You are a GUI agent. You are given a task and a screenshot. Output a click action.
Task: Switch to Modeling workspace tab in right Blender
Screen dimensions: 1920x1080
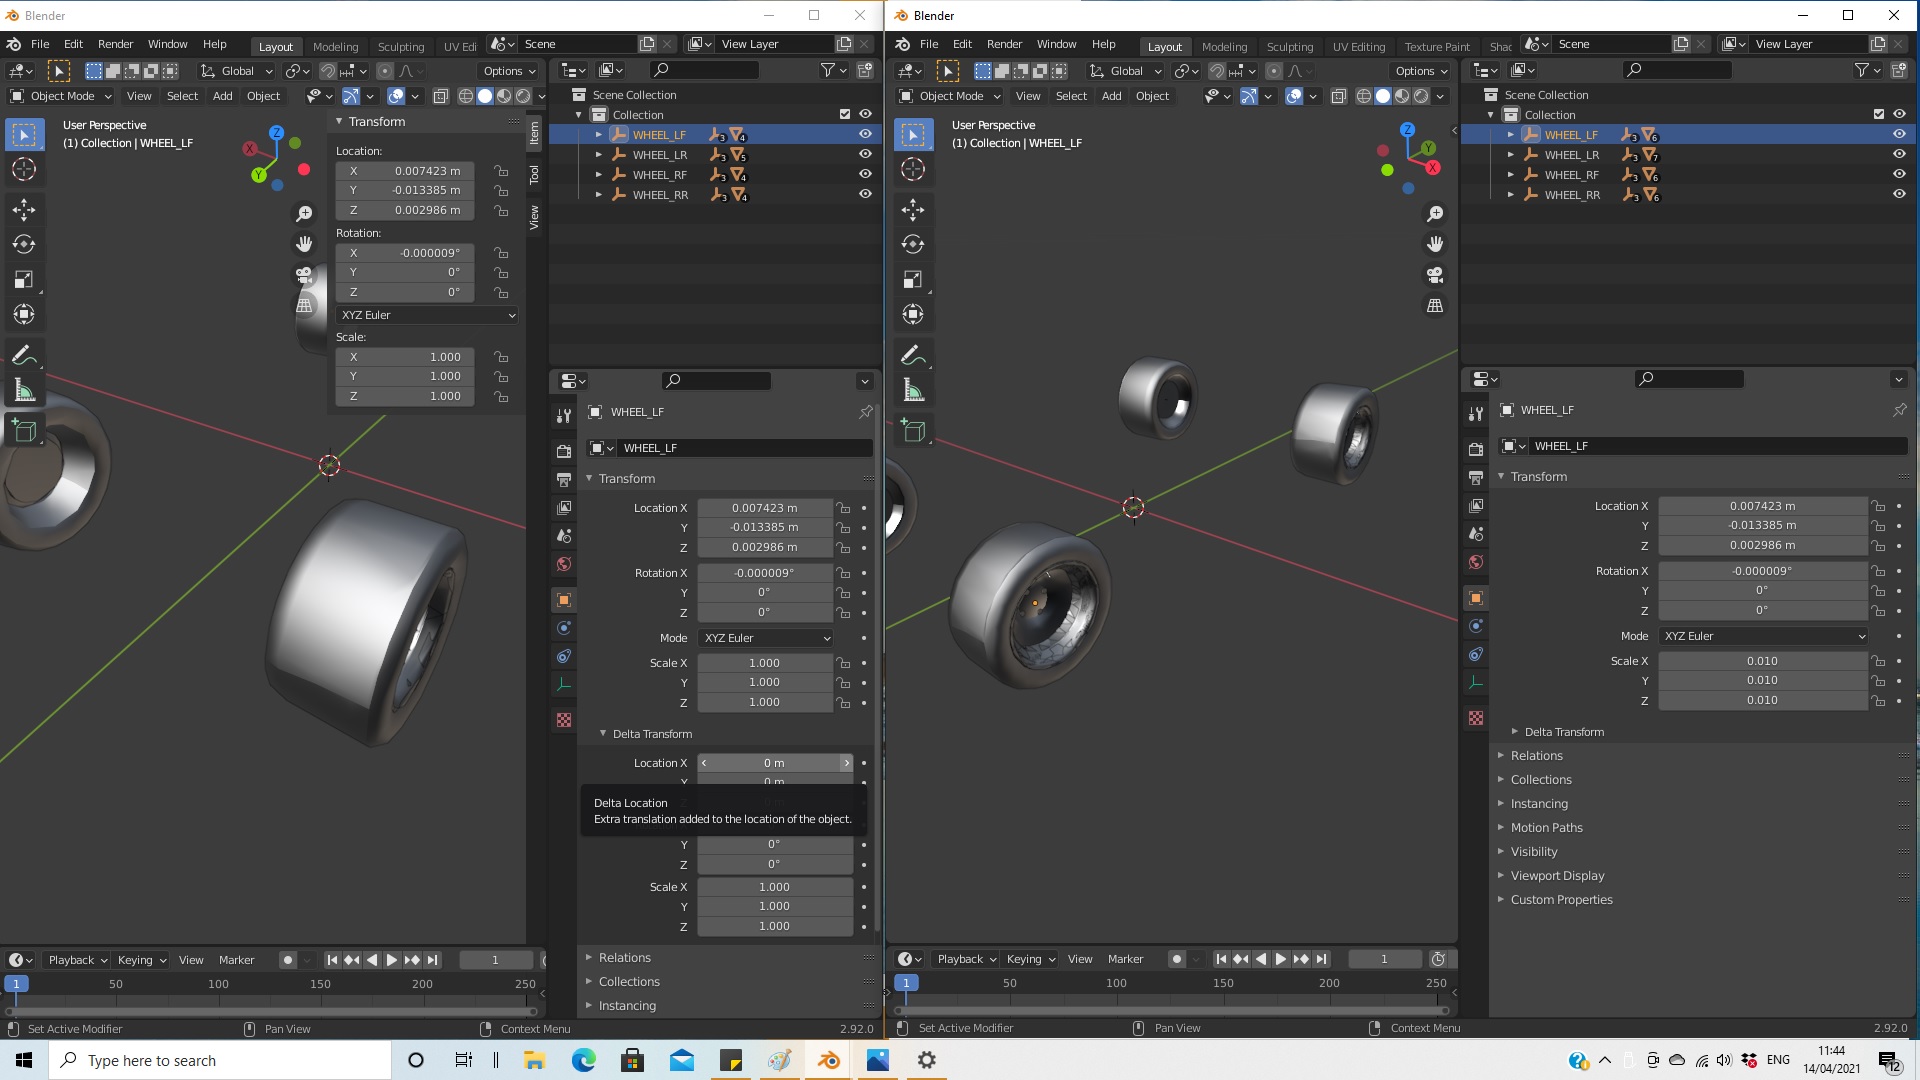[x=1224, y=46]
